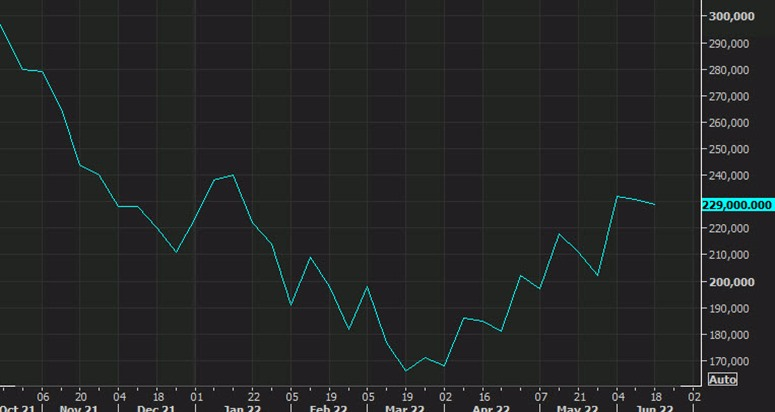775x412 pixels.
Task: Click the 190,000 y-axis label
Action: click(729, 308)
